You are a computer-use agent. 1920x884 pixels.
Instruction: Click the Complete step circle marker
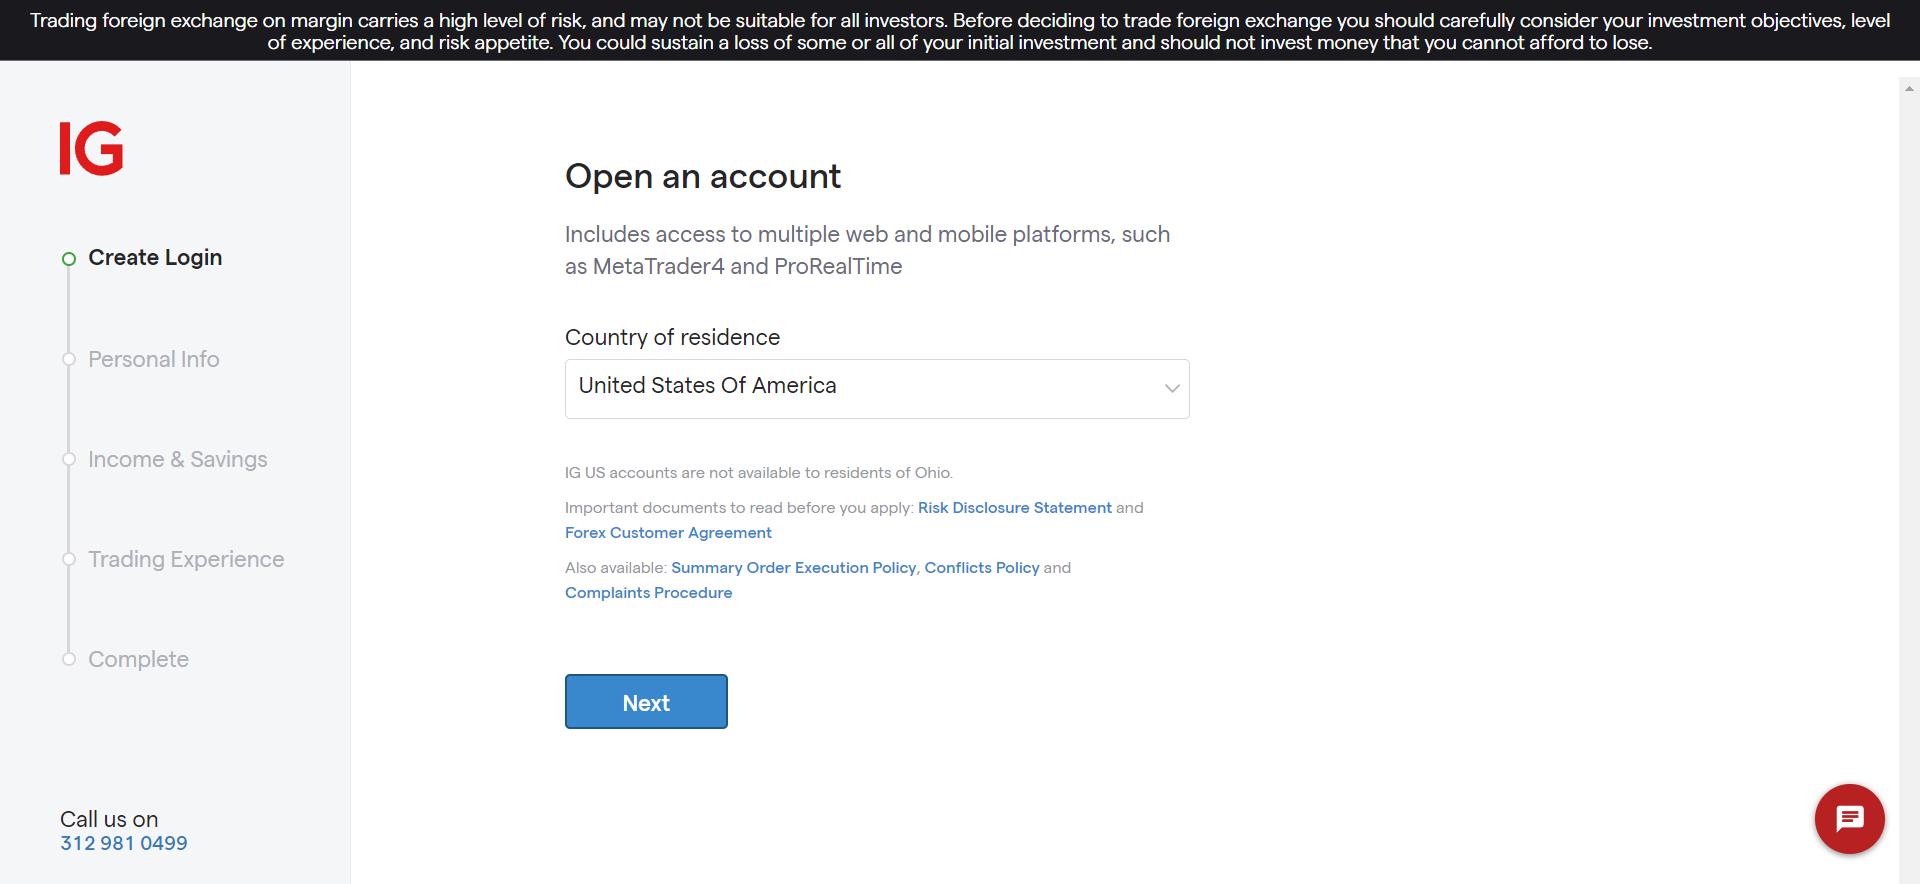coord(69,659)
